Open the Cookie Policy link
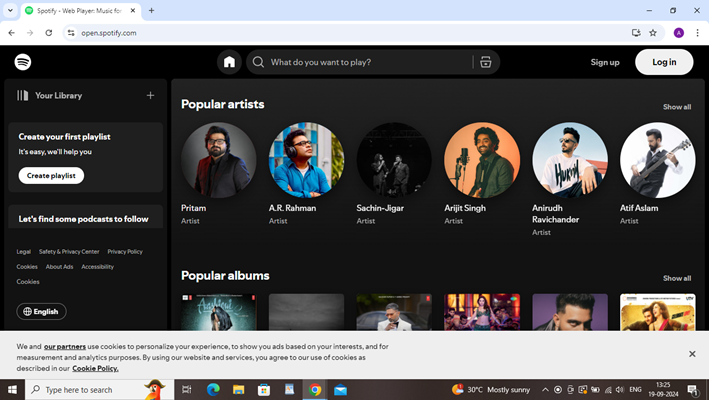Screen dimensions: 709x400 coord(95,368)
